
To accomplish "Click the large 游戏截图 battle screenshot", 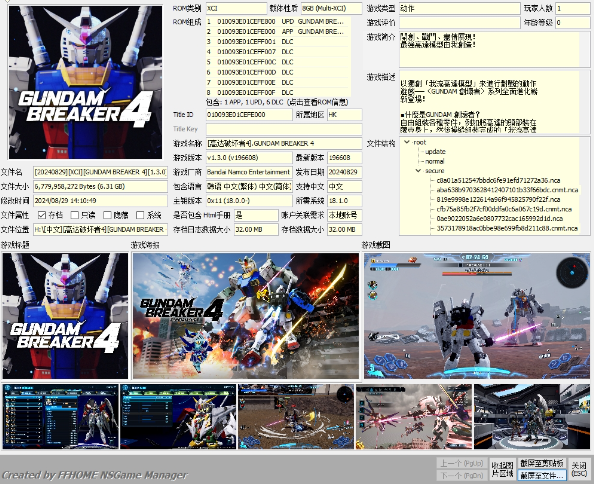I will point(477,316).
